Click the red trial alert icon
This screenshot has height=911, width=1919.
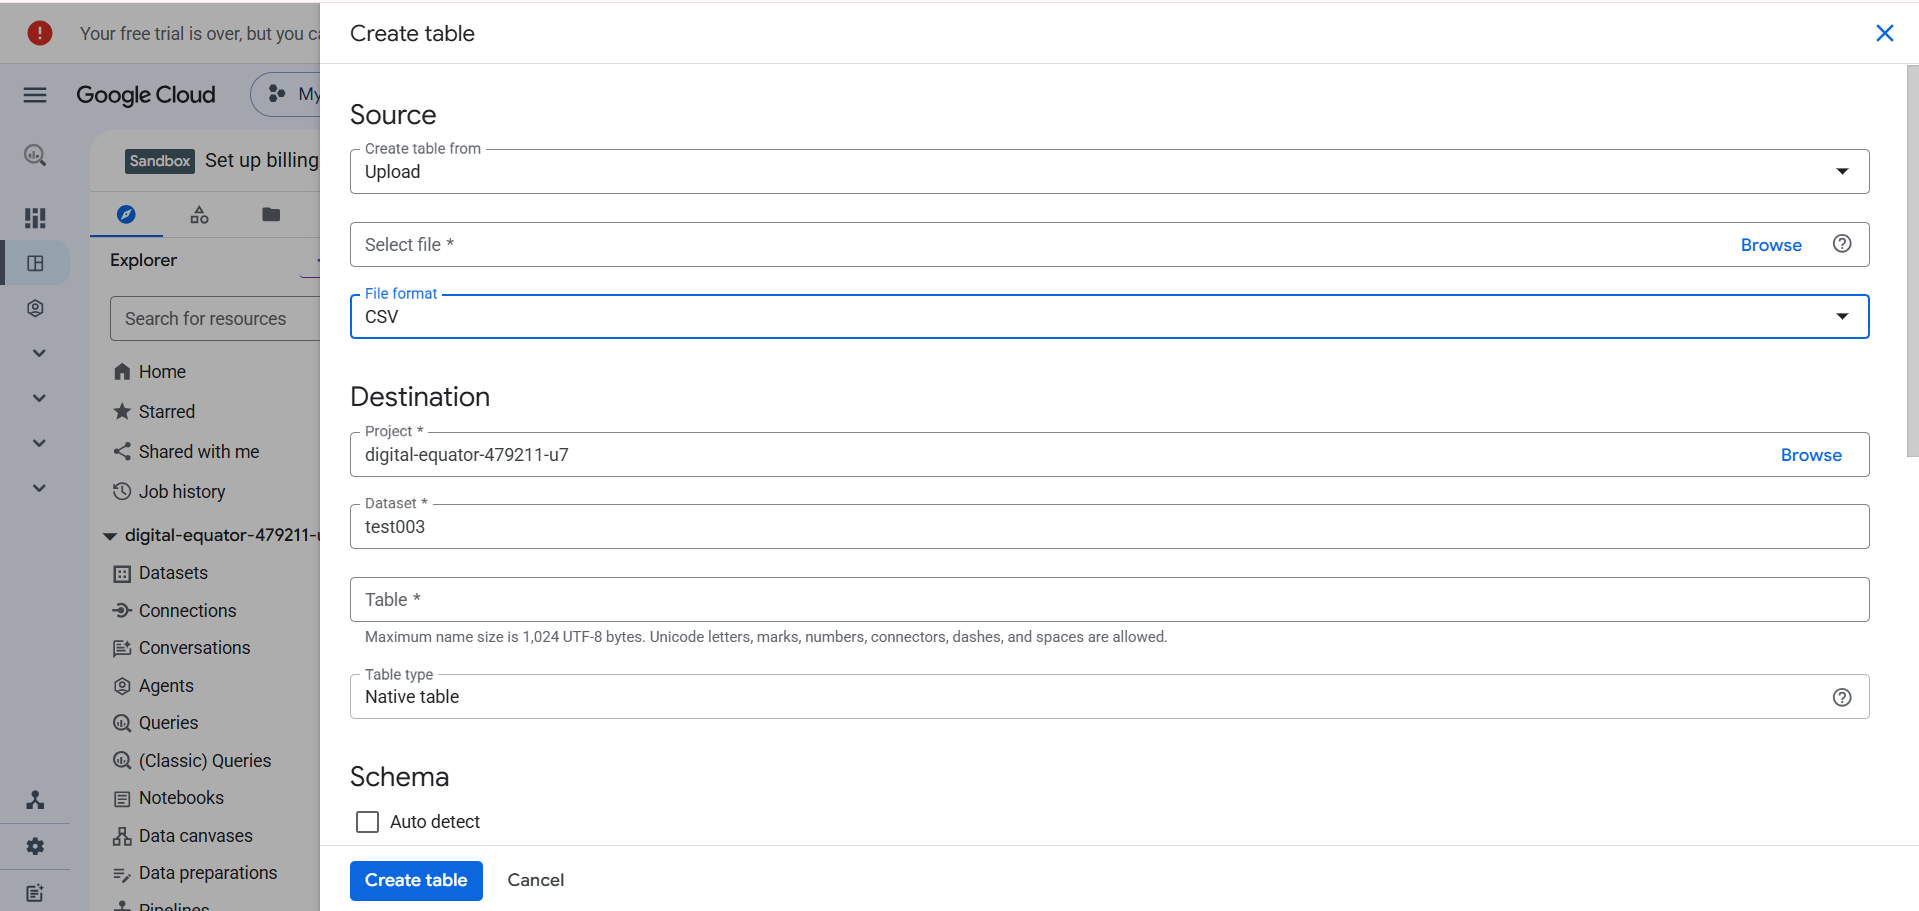(x=39, y=33)
